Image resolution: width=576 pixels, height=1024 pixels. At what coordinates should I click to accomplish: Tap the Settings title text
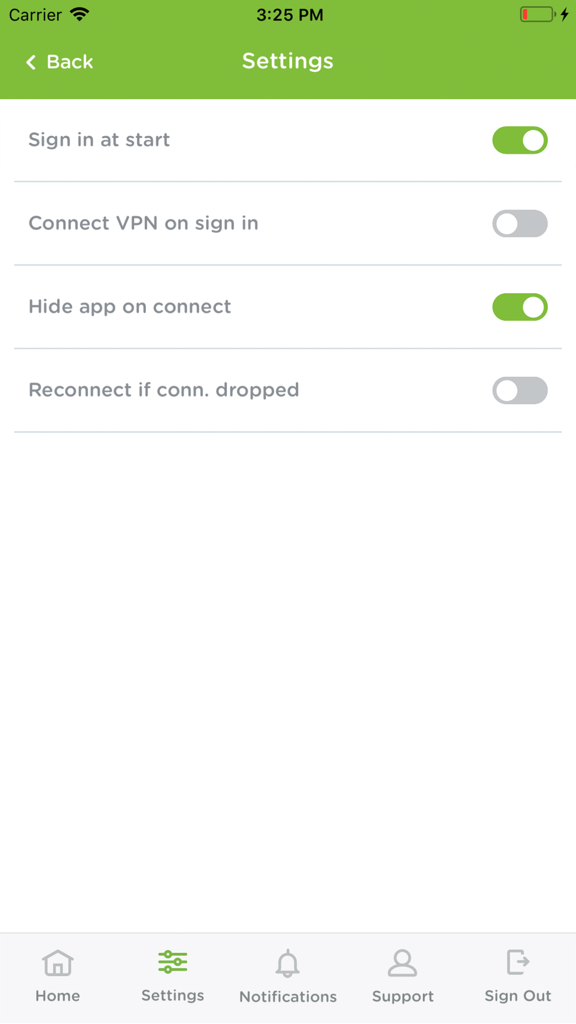pos(288,61)
